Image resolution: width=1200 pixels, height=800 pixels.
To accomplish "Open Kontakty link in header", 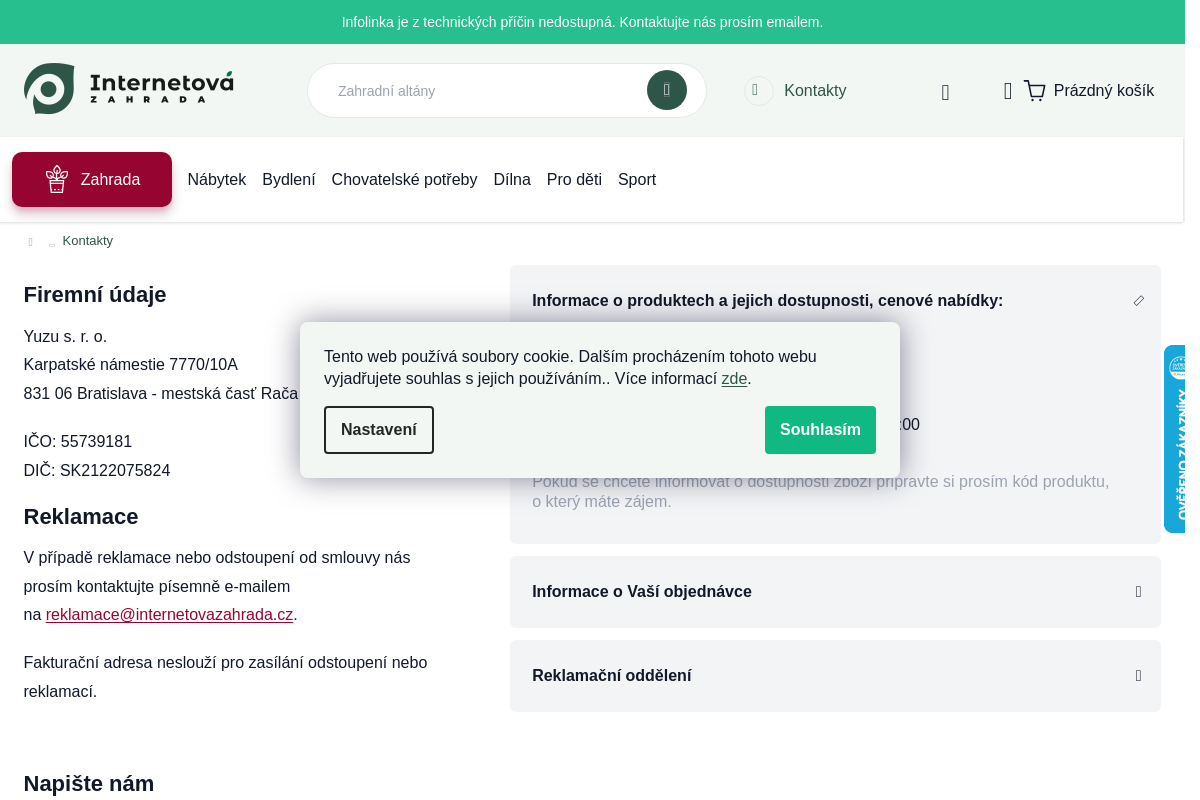I will pos(815,91).
